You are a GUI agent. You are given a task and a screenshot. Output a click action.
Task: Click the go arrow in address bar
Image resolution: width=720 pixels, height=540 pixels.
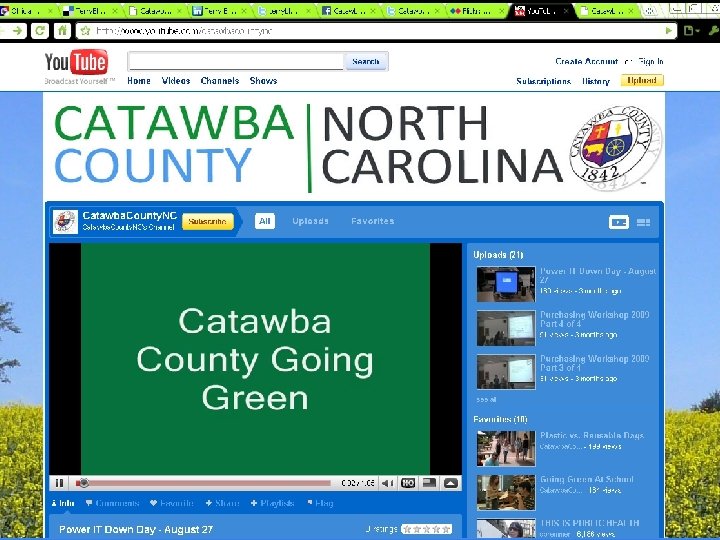(669, 31)
